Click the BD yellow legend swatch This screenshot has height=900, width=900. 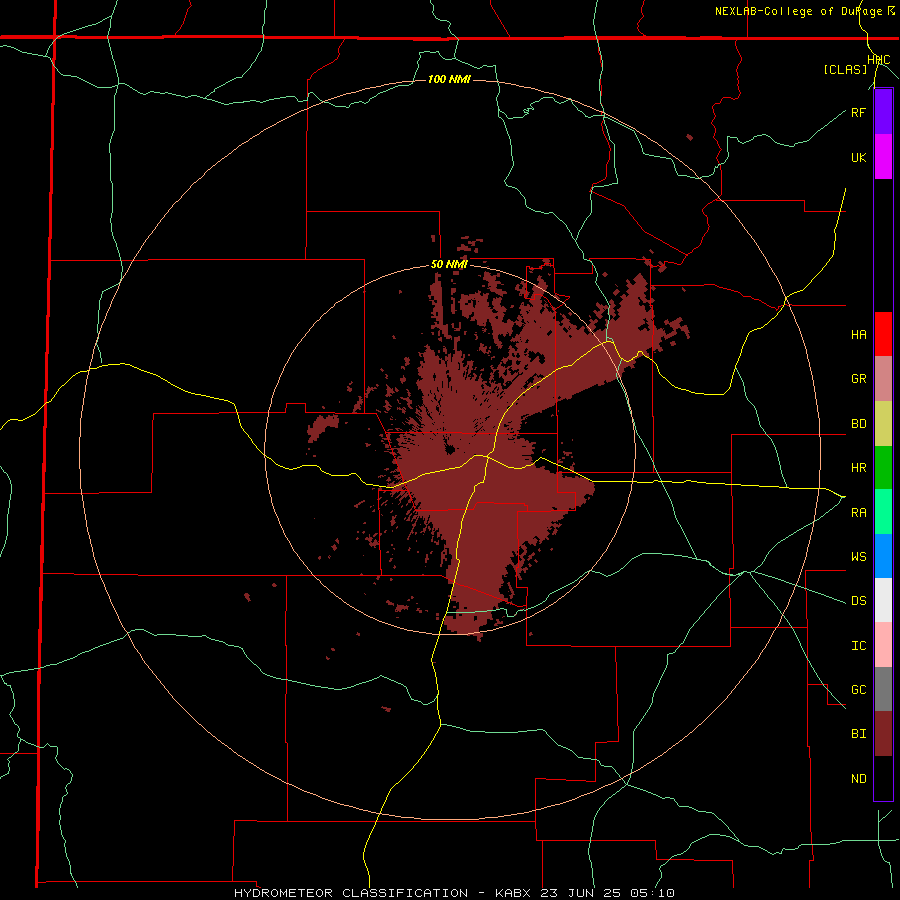(883, 423)
